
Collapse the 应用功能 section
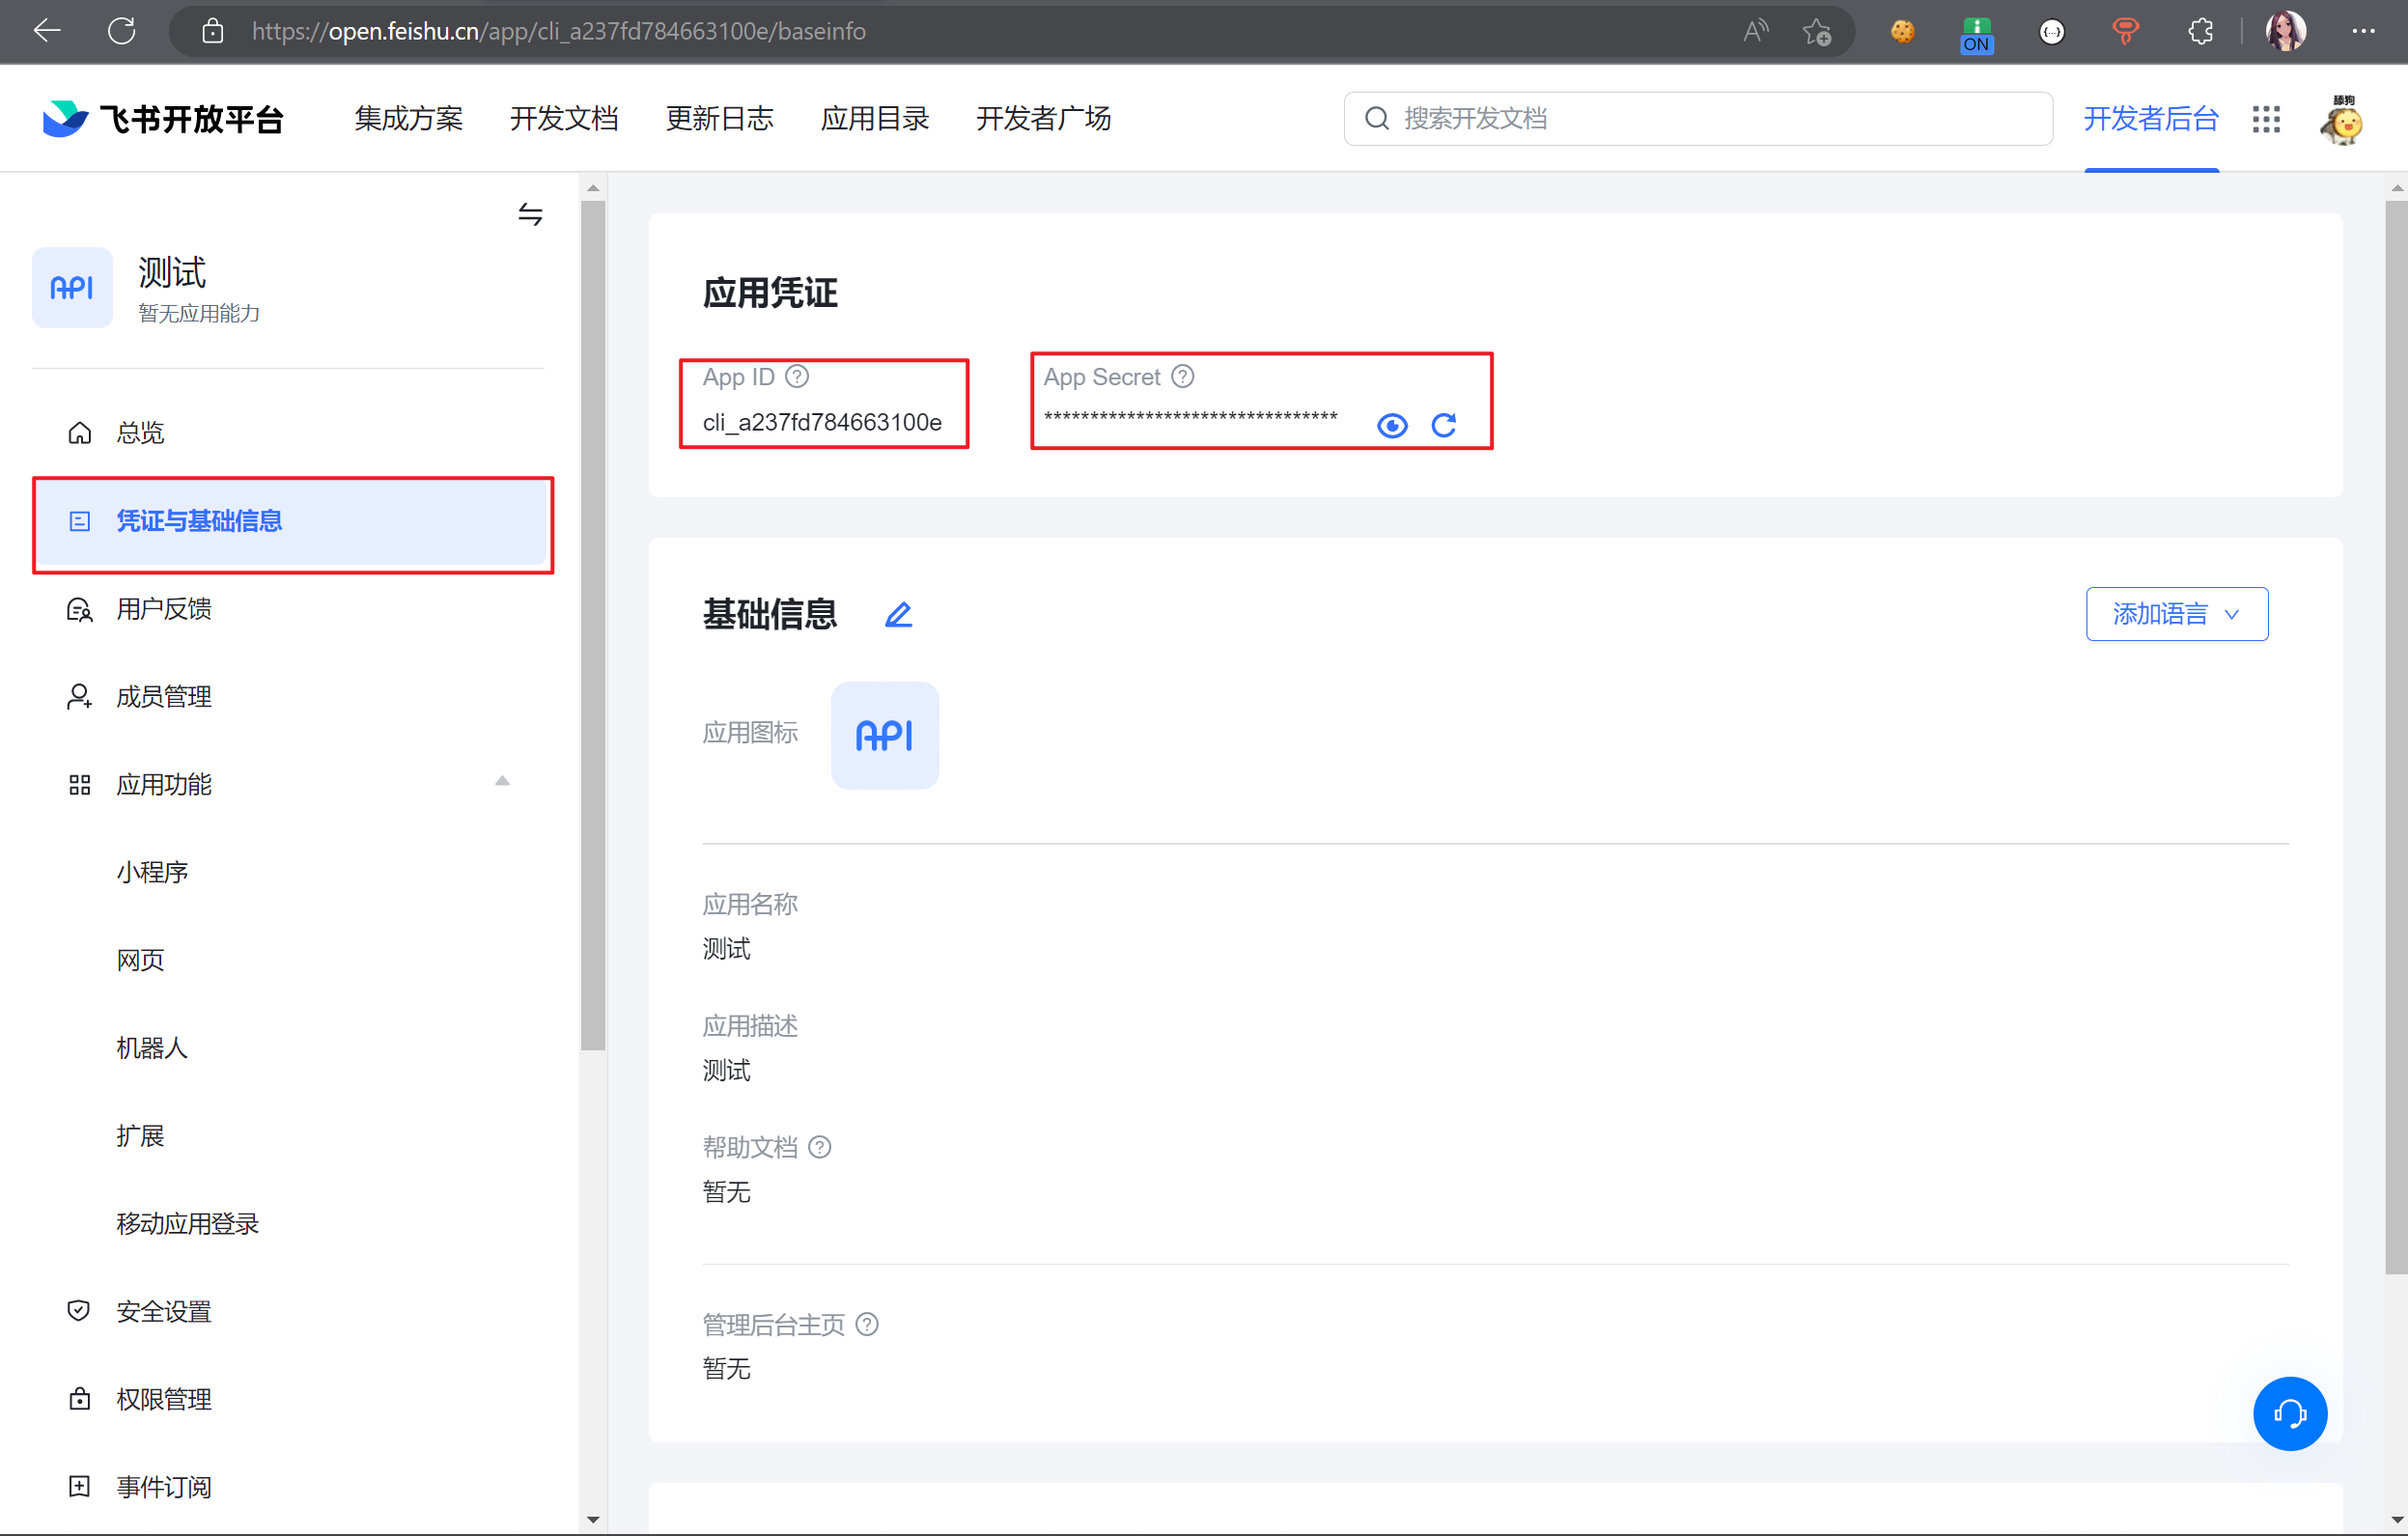pyautogui.click(x=502, y=782)
